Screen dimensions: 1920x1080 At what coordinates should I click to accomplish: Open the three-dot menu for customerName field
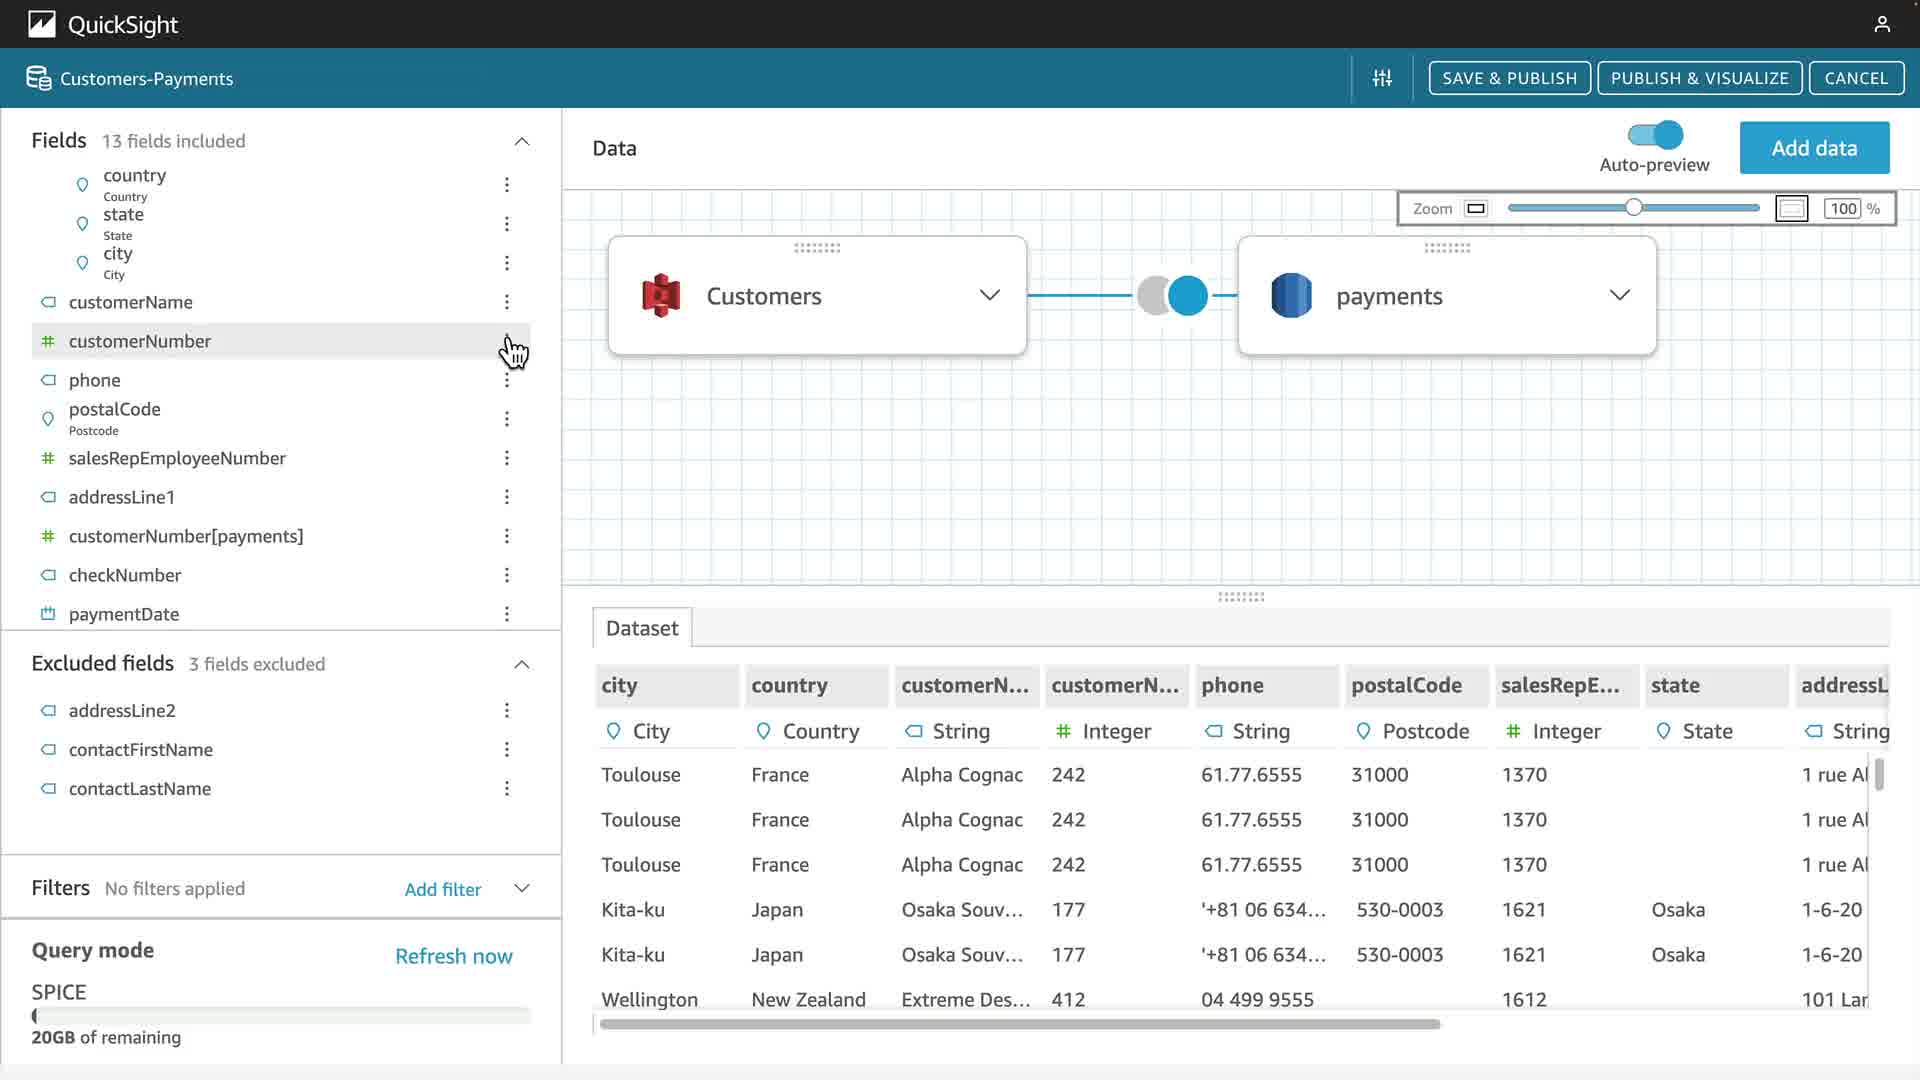[x=507, y=302]
